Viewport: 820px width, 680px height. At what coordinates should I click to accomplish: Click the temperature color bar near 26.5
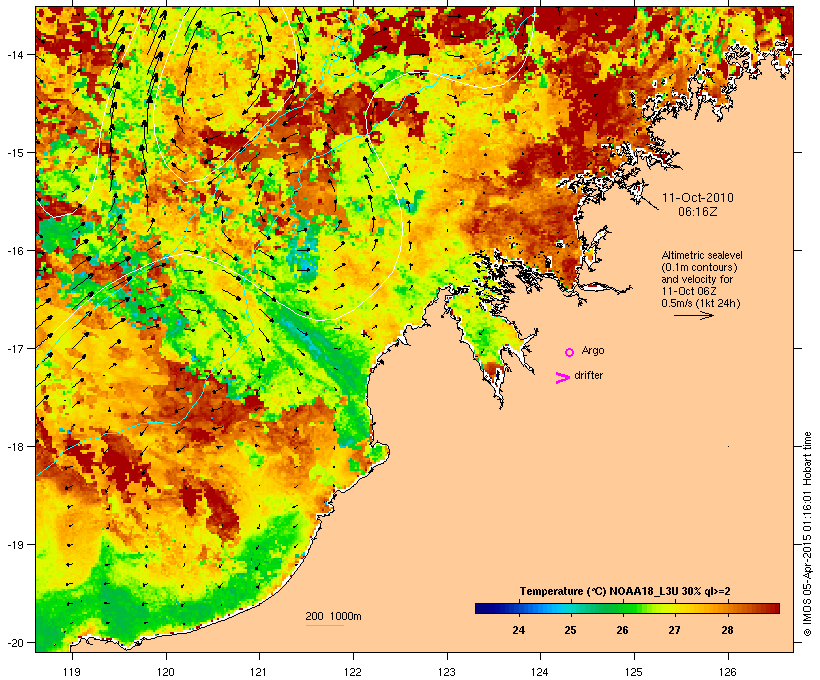648,608
